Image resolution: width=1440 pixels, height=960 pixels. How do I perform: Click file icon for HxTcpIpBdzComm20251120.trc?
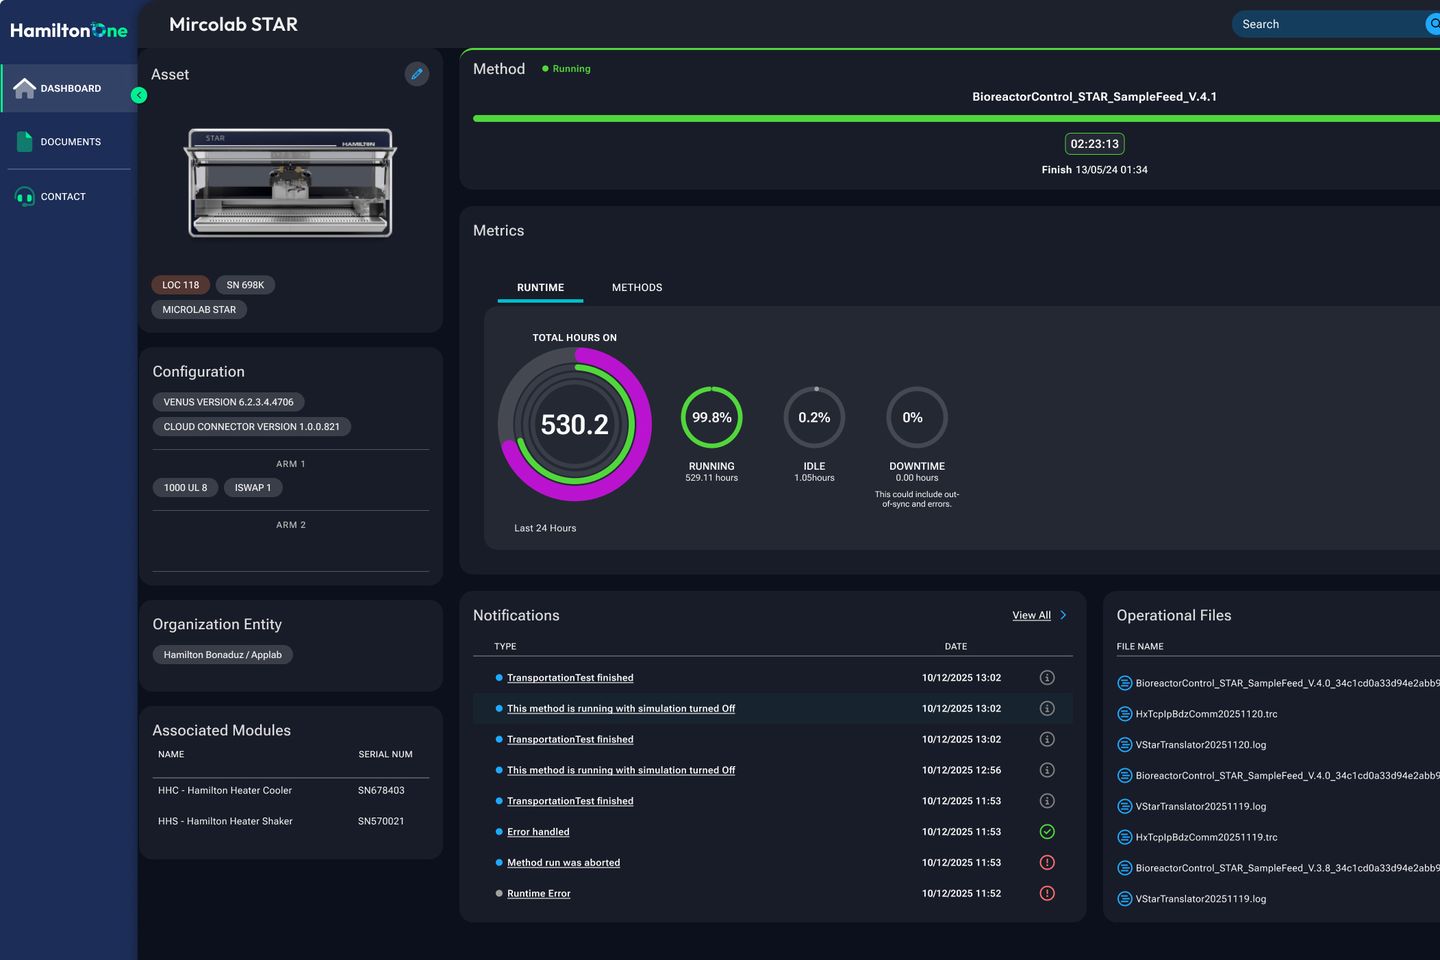click(x=1124, y=714)
